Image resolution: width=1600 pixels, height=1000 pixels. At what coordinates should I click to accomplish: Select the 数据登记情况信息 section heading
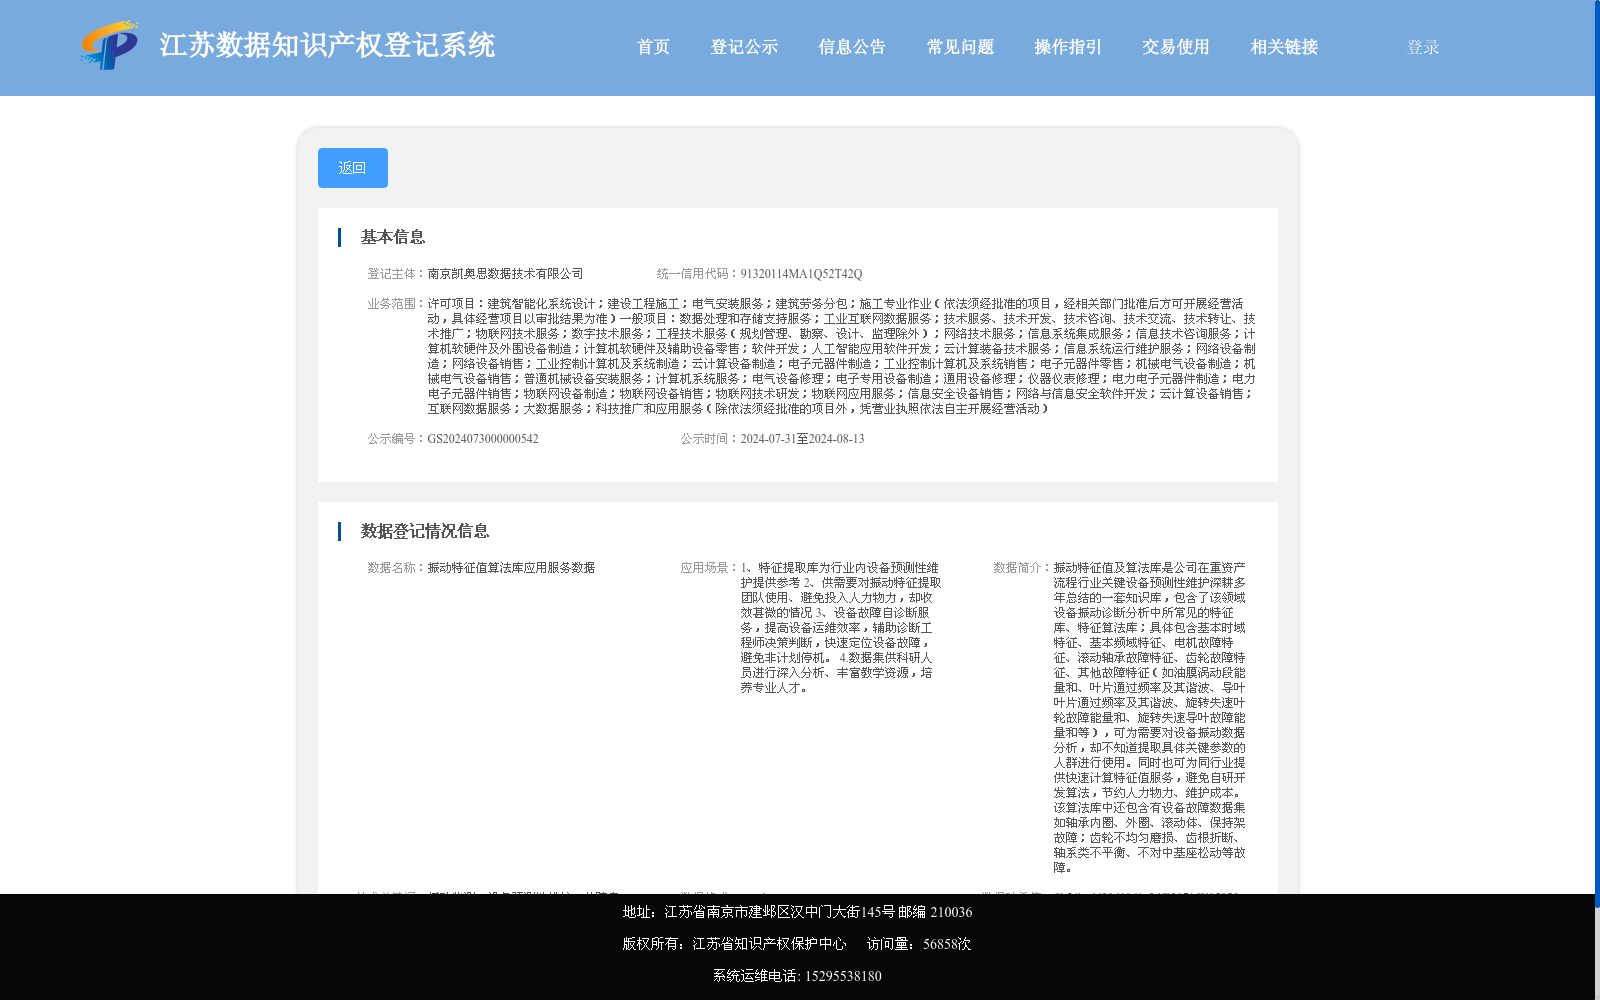coord(425,531)
